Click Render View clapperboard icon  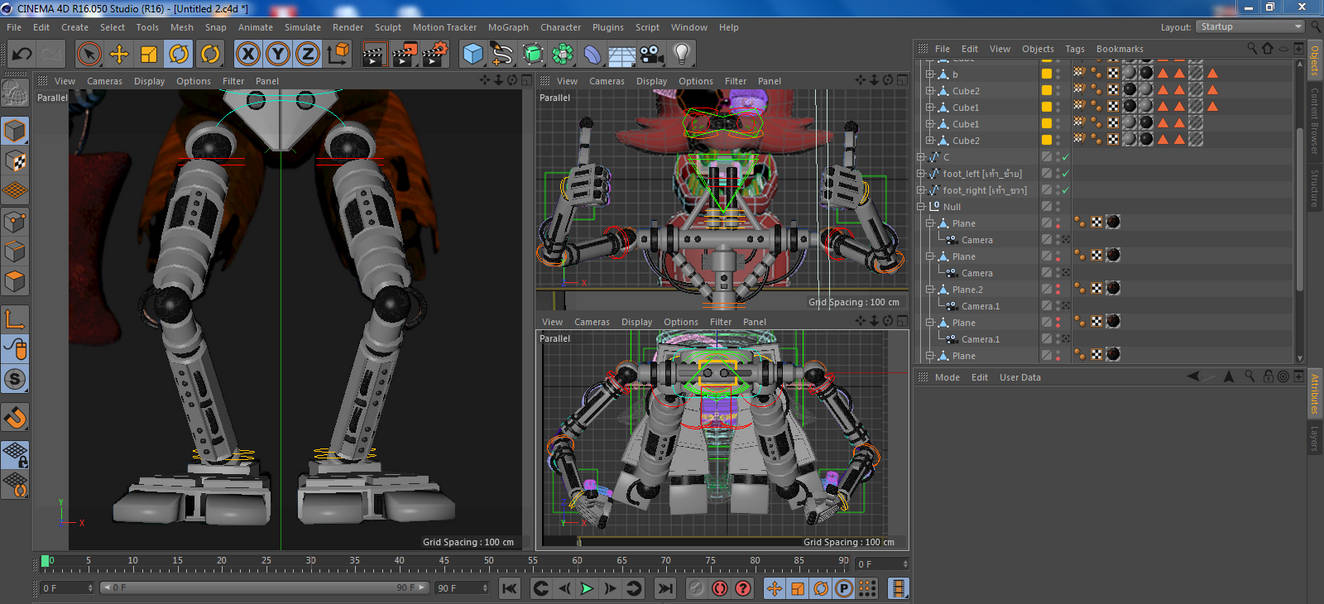tap(373, 54)
